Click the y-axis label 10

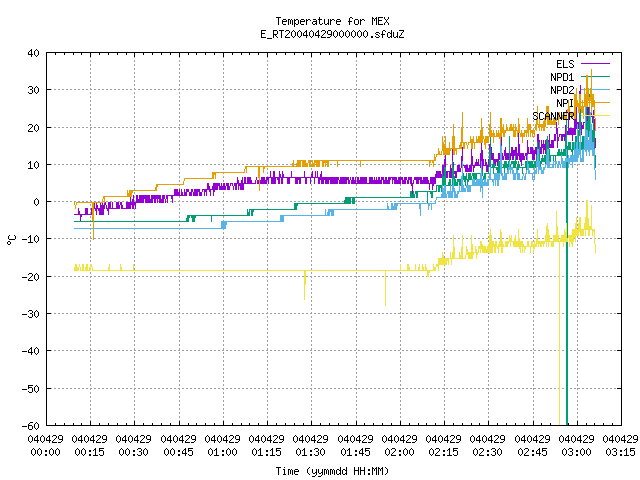[33, 165]
